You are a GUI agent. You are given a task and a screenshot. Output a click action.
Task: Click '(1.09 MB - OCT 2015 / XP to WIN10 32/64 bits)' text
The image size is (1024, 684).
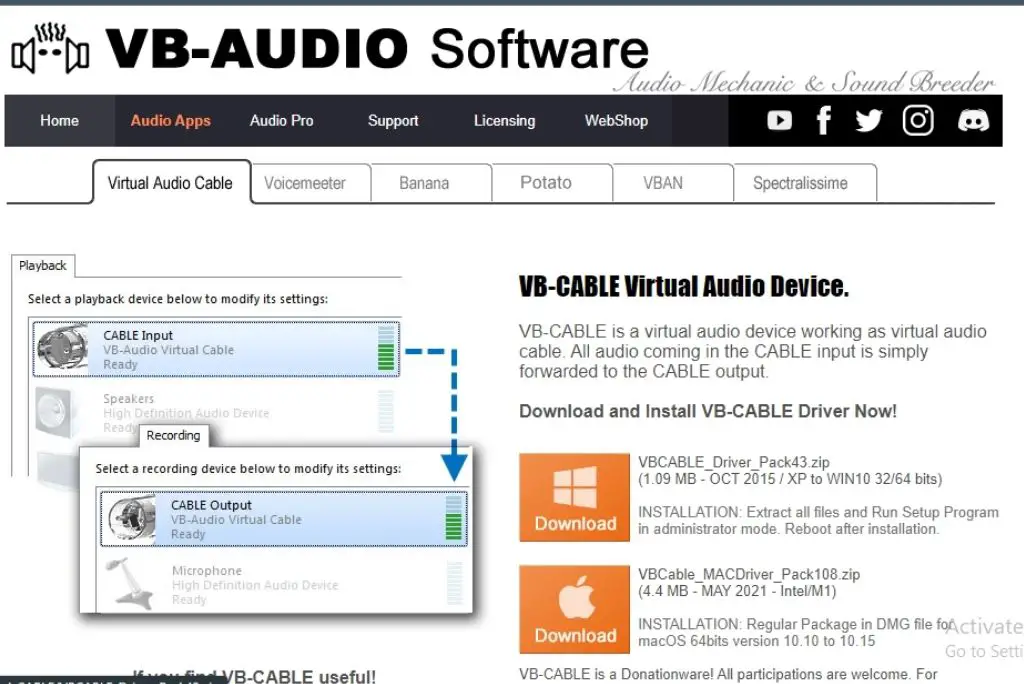[x=790, y=479]
